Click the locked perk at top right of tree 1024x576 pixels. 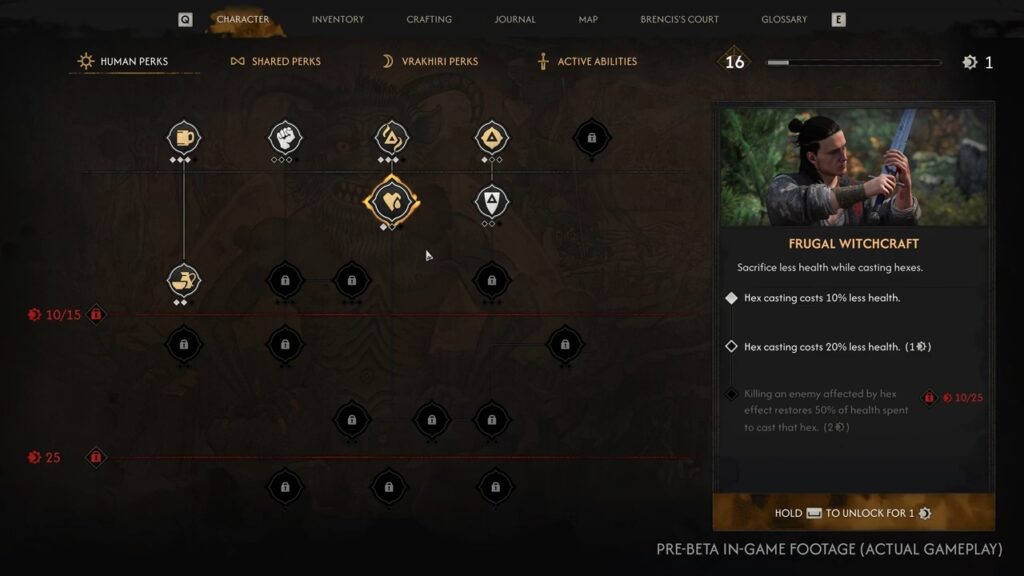pyautogui.click(x=592, y=138)
